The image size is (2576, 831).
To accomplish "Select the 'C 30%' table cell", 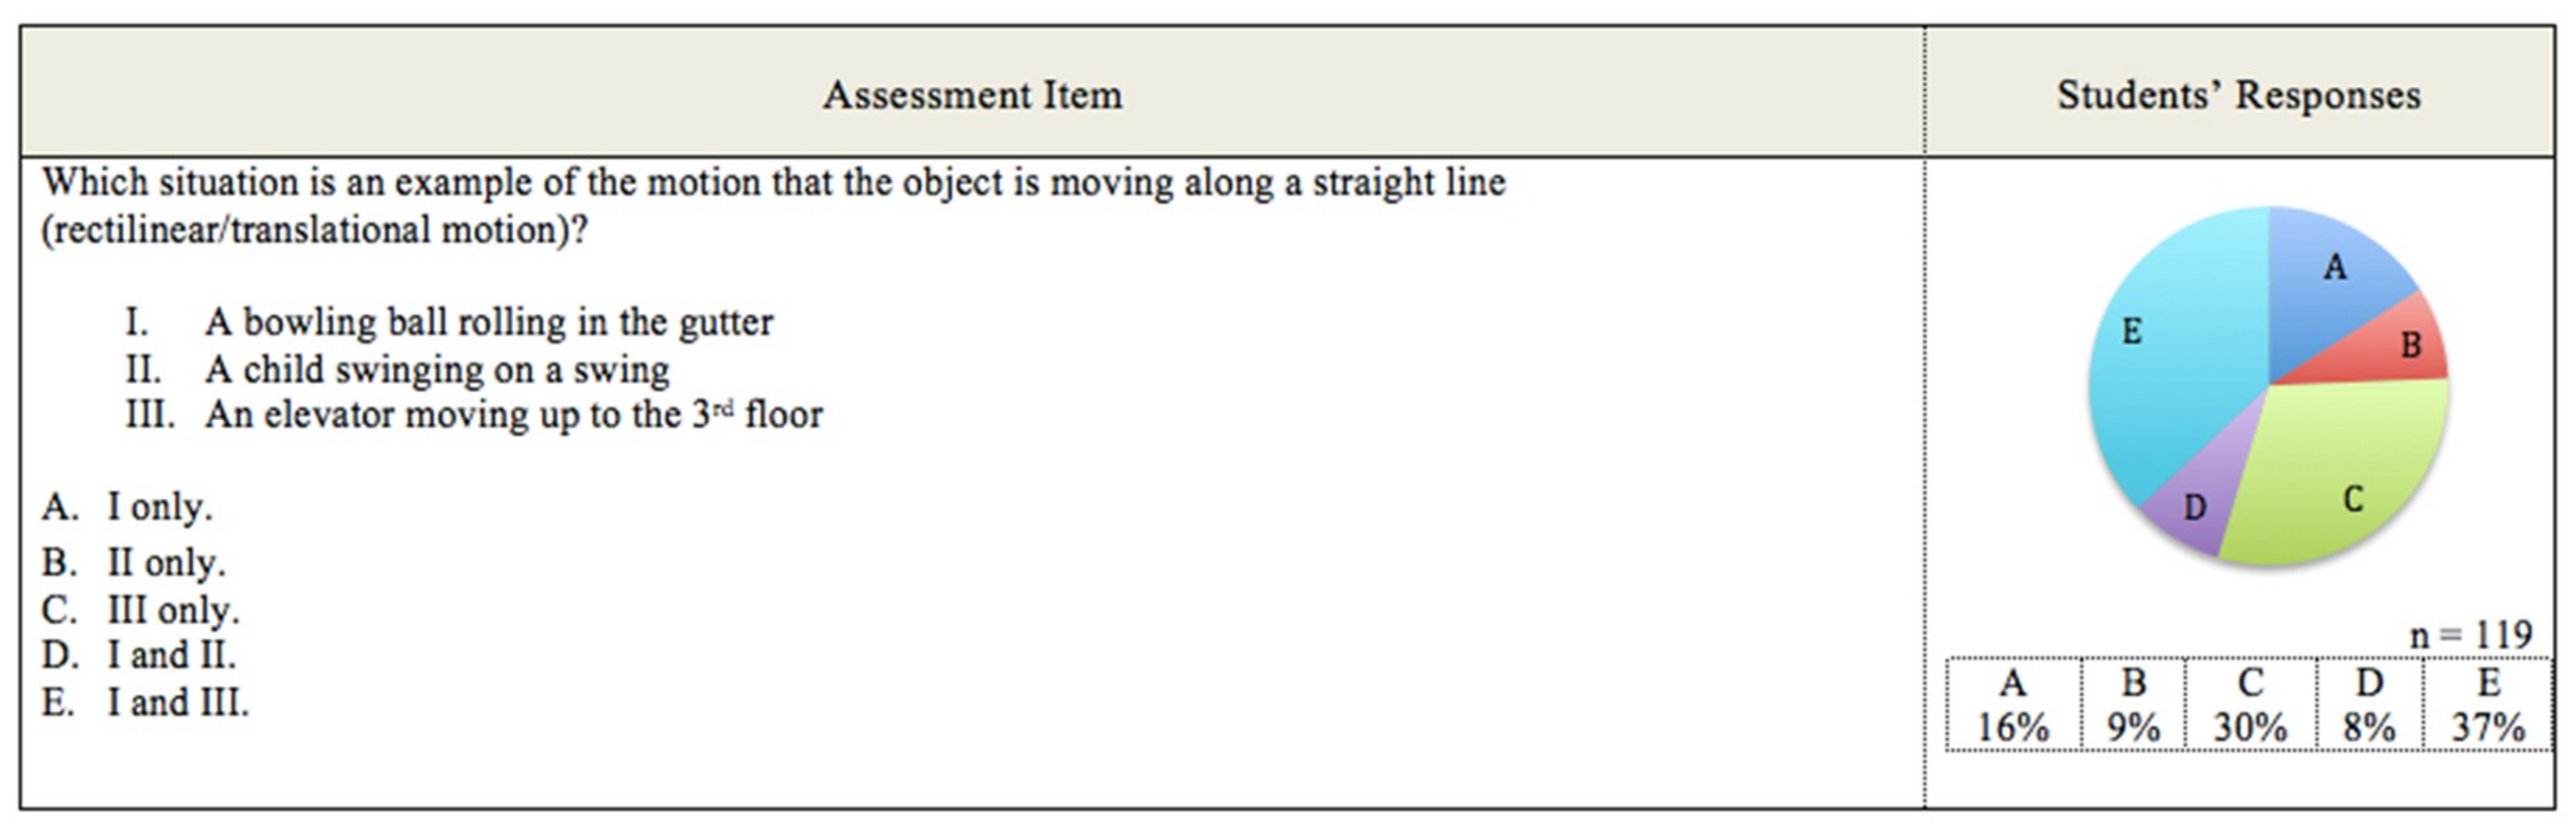I will 2250,705.
